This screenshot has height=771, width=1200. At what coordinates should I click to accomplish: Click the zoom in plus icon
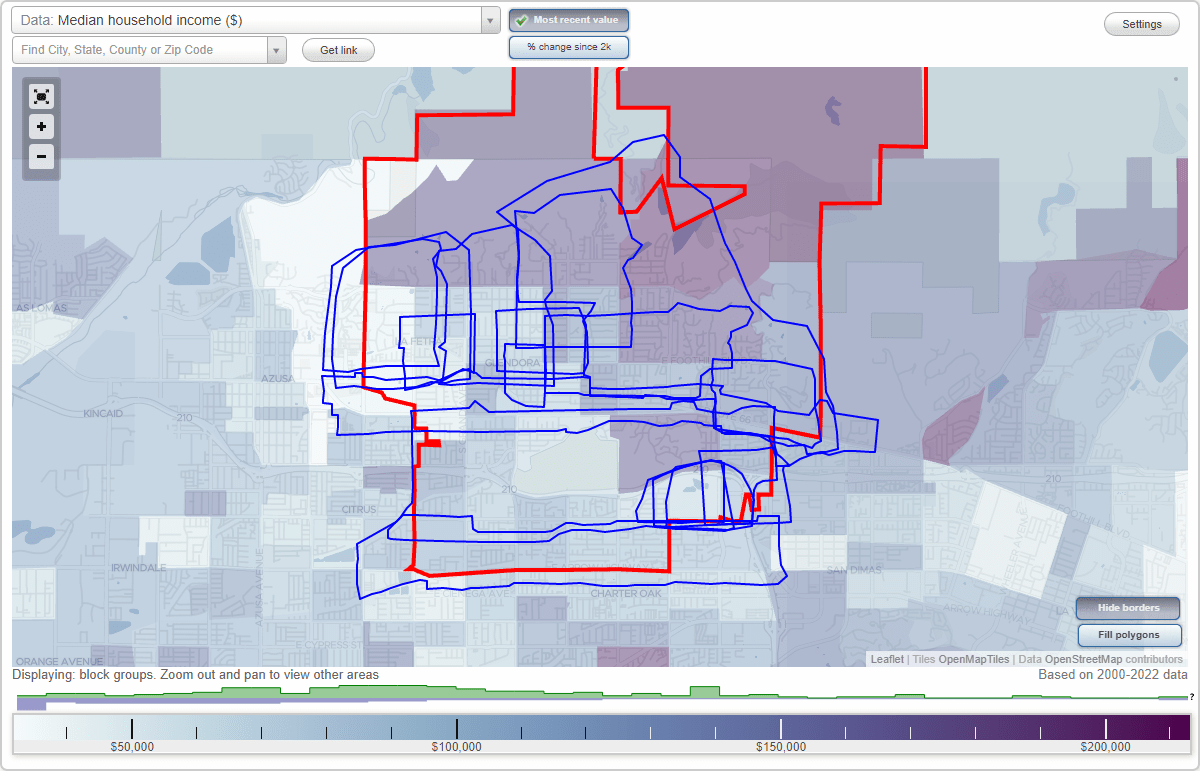(x=41, y=127)
